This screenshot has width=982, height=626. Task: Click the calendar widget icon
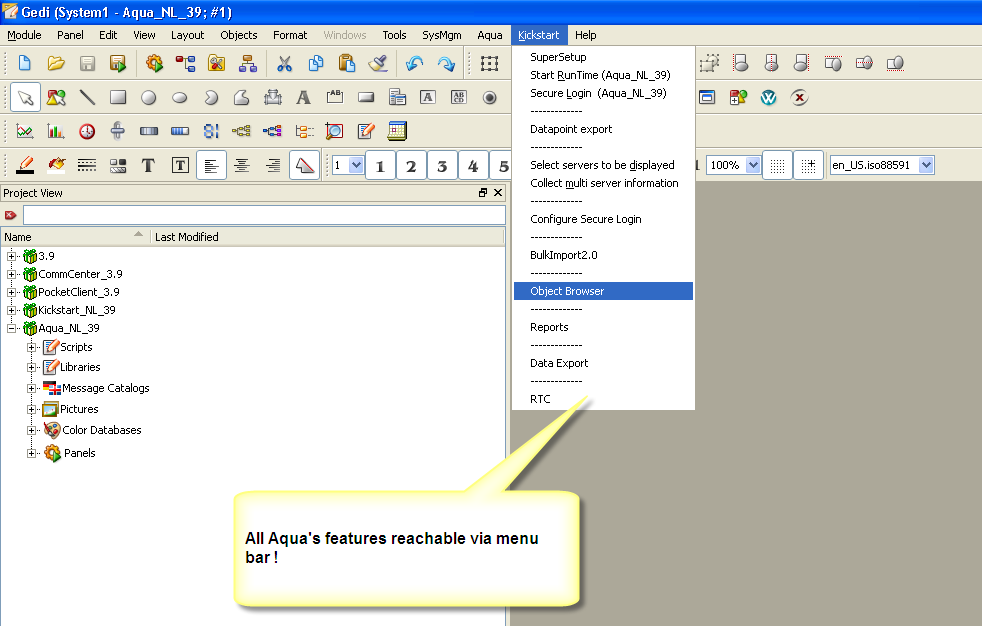click(x=397, y=131)
